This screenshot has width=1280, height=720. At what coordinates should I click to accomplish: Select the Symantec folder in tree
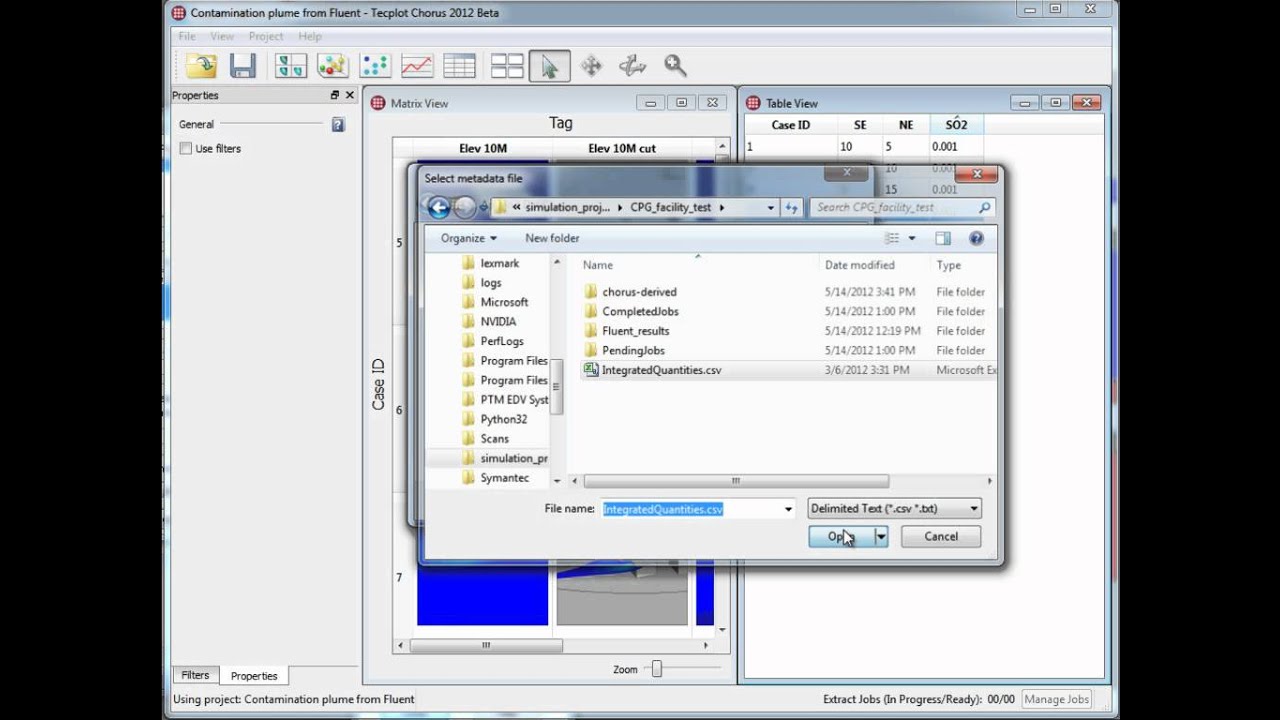click(504, 478)
